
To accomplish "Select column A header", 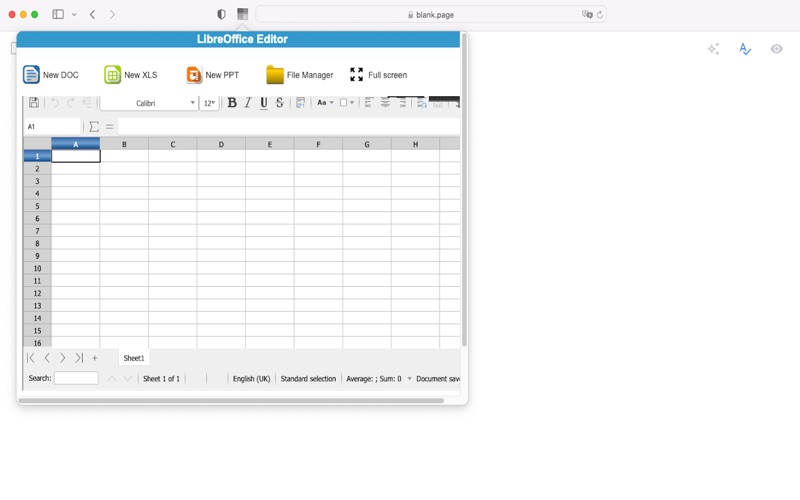I will point(76,144).
